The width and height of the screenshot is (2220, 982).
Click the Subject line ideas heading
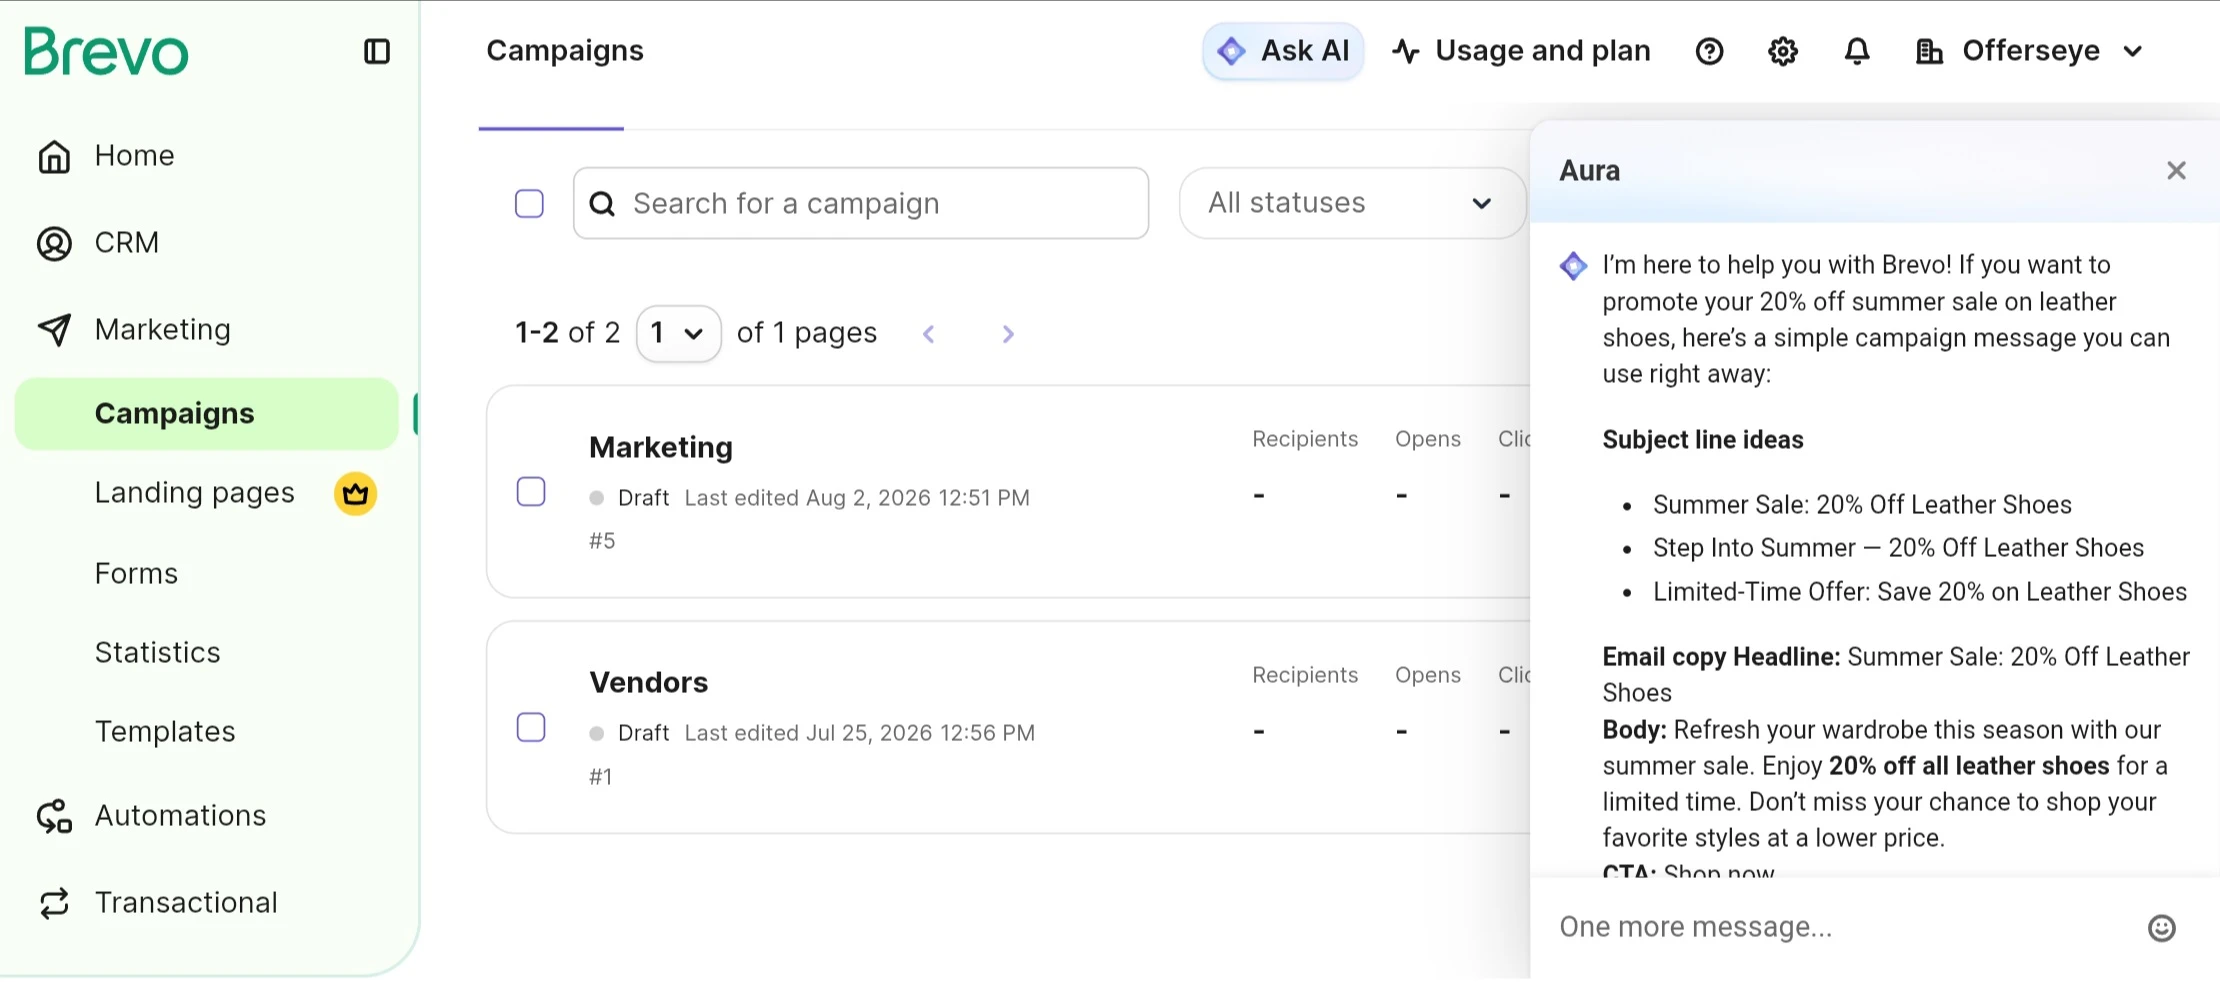pos(1703,440)
